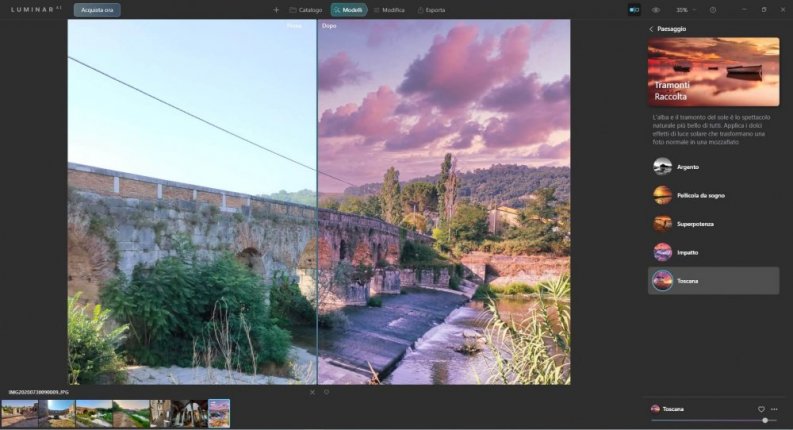Select the first thumbnail in the filmstrip

pos(19,413)
